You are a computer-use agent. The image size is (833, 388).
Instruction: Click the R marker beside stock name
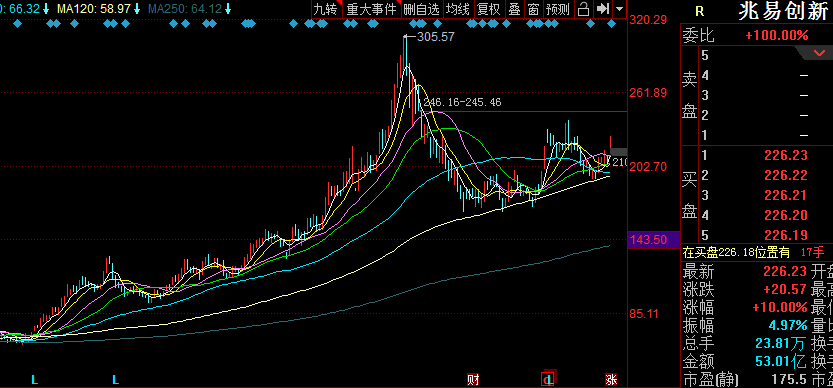(699, 12)
